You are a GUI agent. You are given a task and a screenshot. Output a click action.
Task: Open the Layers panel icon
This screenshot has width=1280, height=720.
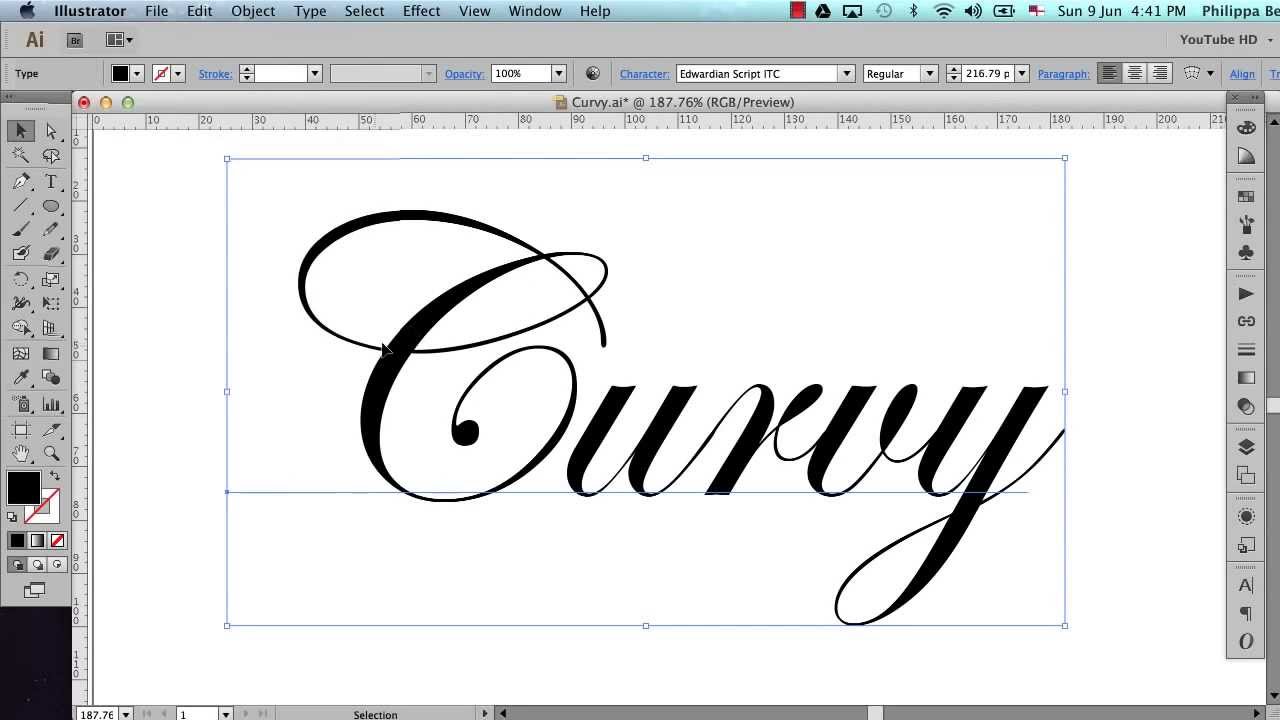(1246, 447)
